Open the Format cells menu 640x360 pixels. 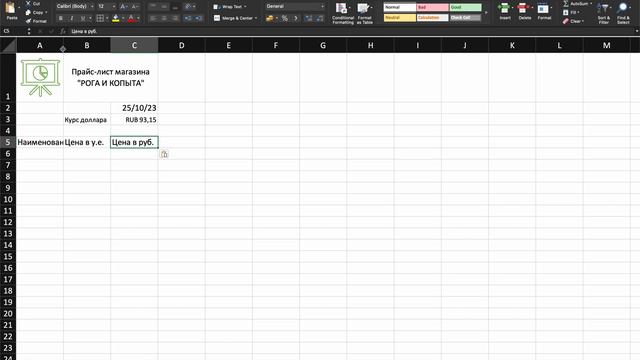tap(544, 11)
